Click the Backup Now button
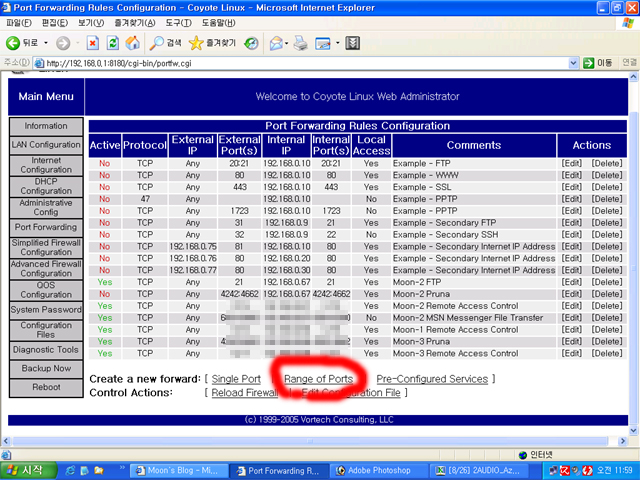Viewport: 640px width, 480px height. point(46,369)
